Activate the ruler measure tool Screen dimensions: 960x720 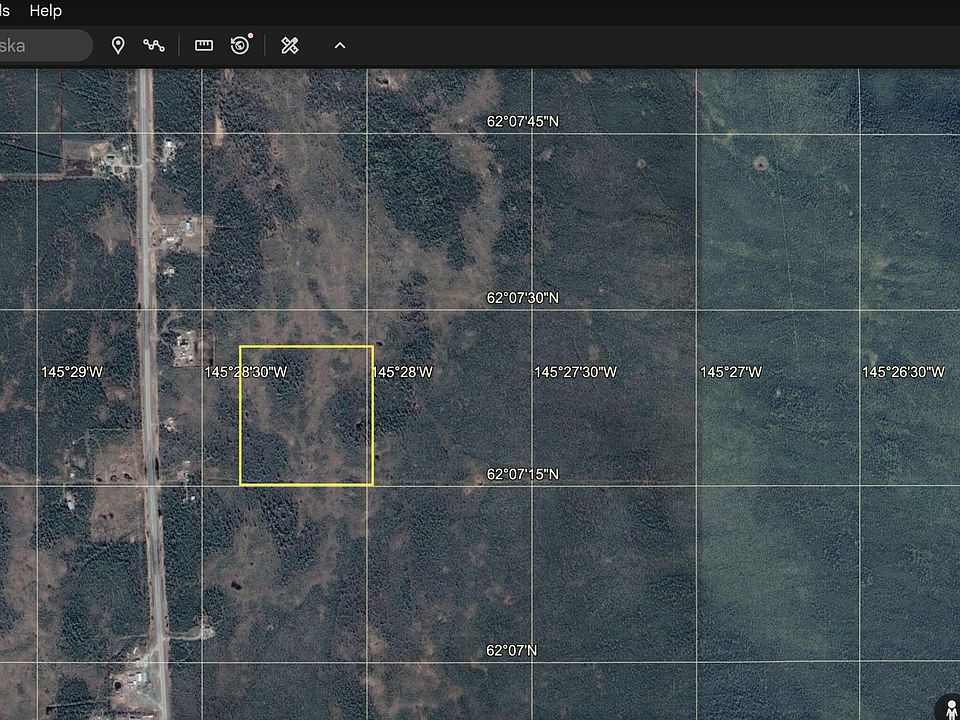204,45
